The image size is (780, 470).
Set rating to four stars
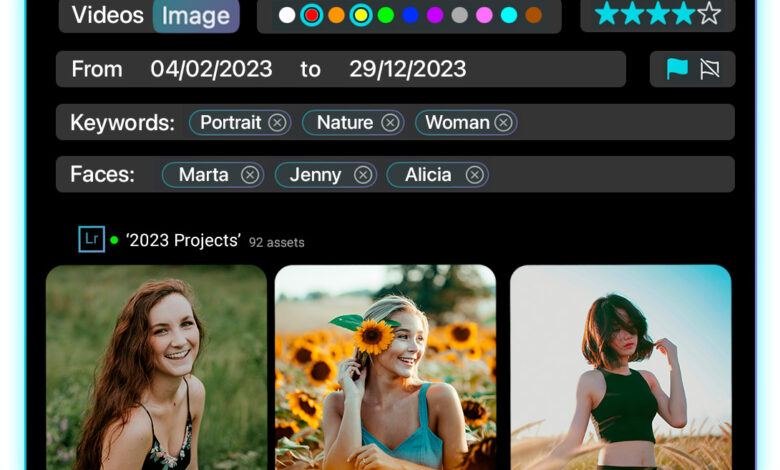click(x=683, y=13)
